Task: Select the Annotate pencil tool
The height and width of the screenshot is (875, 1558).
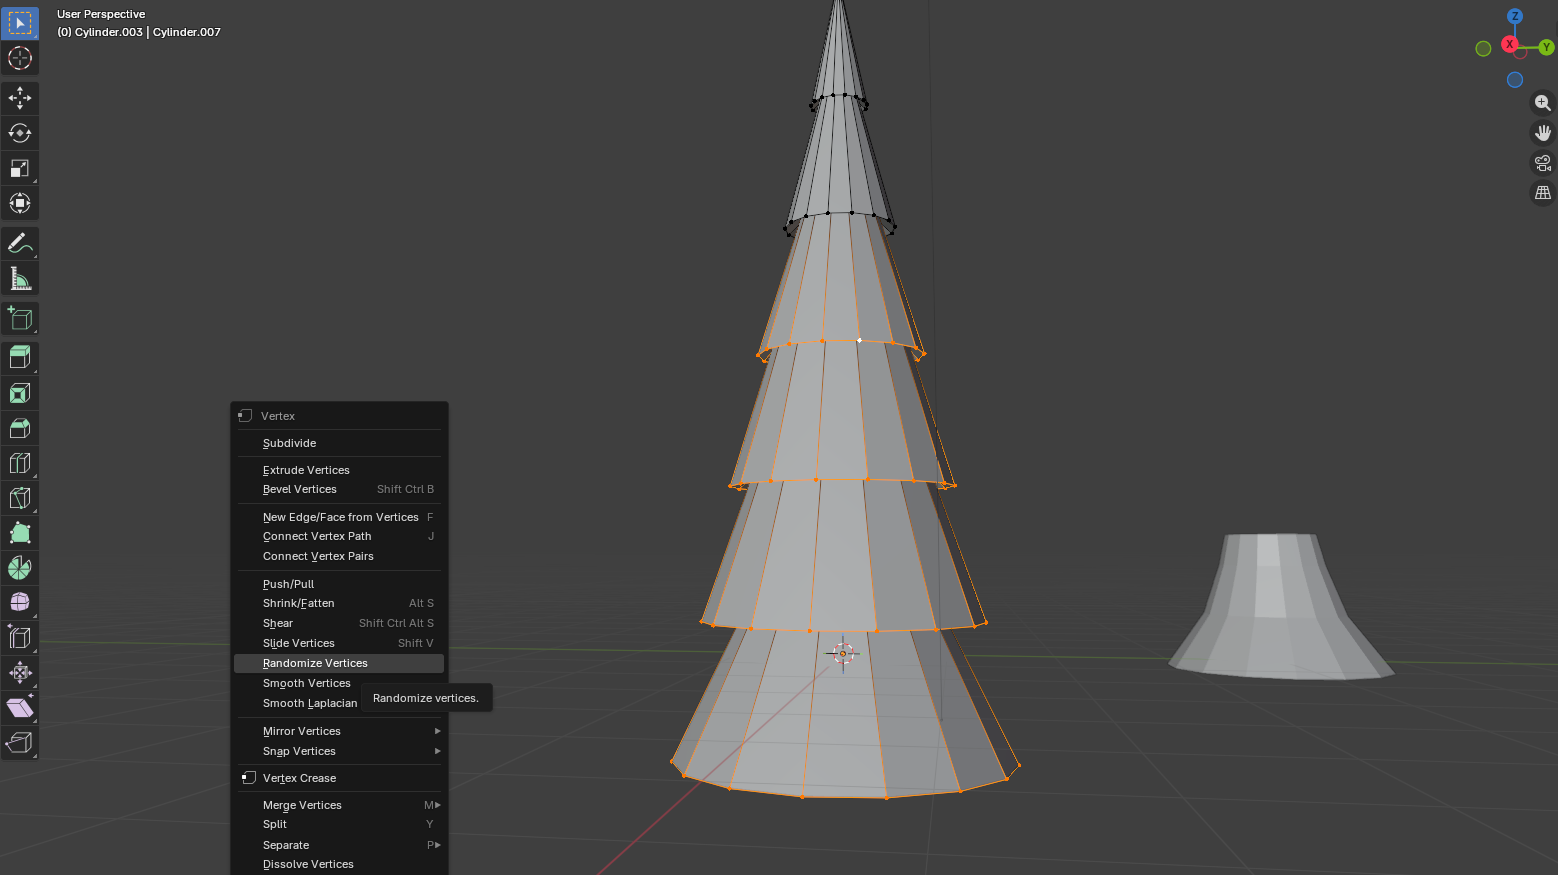Action: point(20,243)
